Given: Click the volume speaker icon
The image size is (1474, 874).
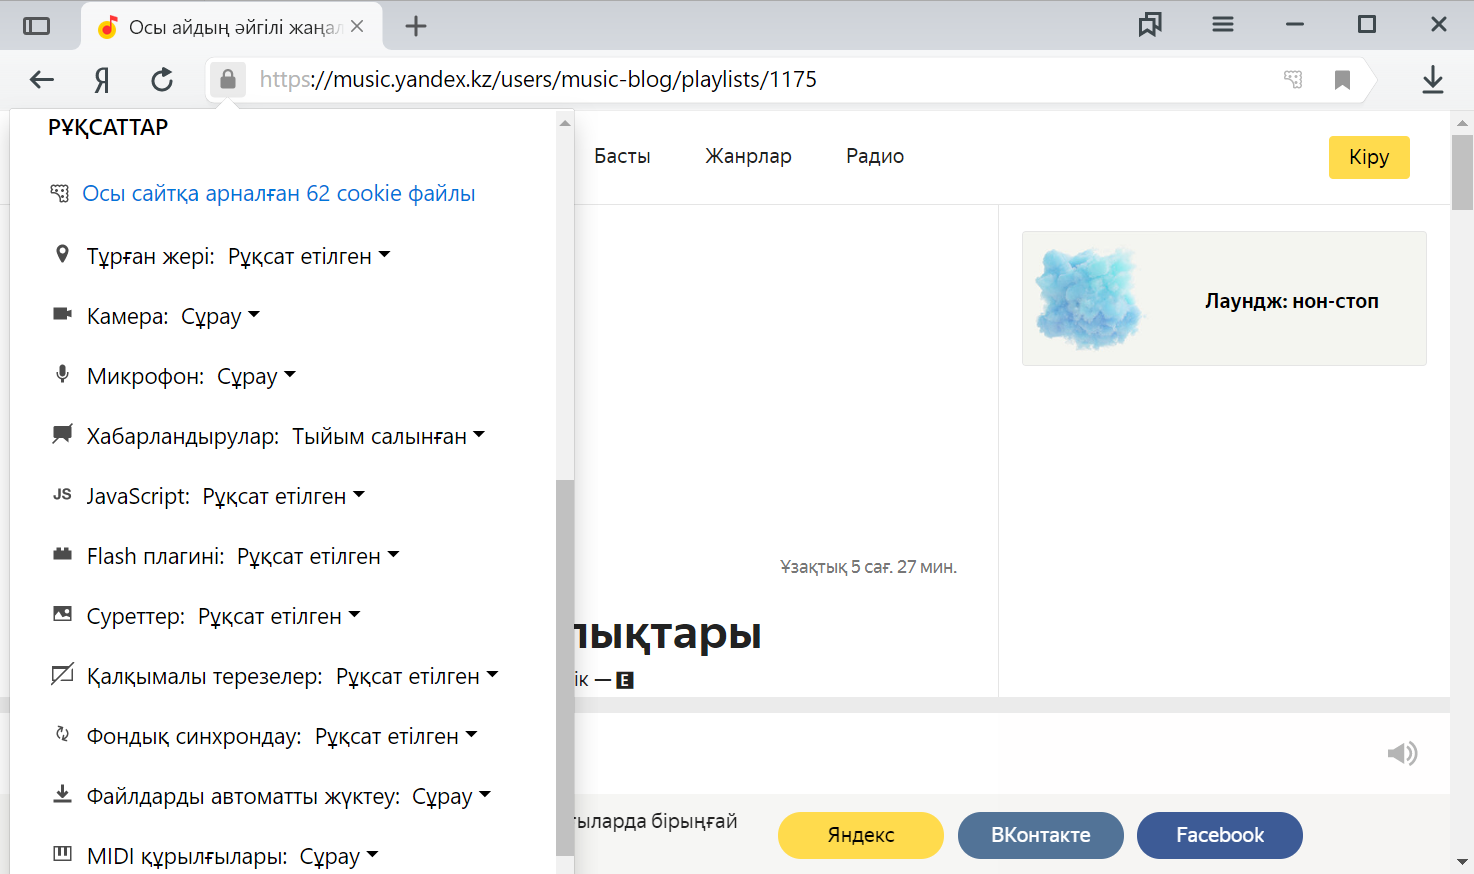Looking at the screenshot, I should point(1402,753).
